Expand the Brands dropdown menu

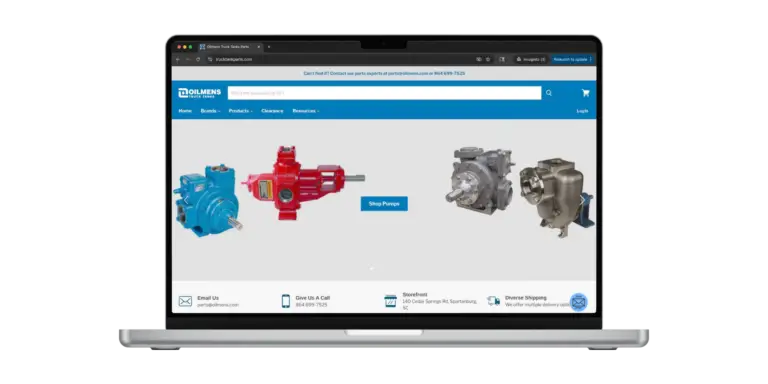click(x=210, y=111)
